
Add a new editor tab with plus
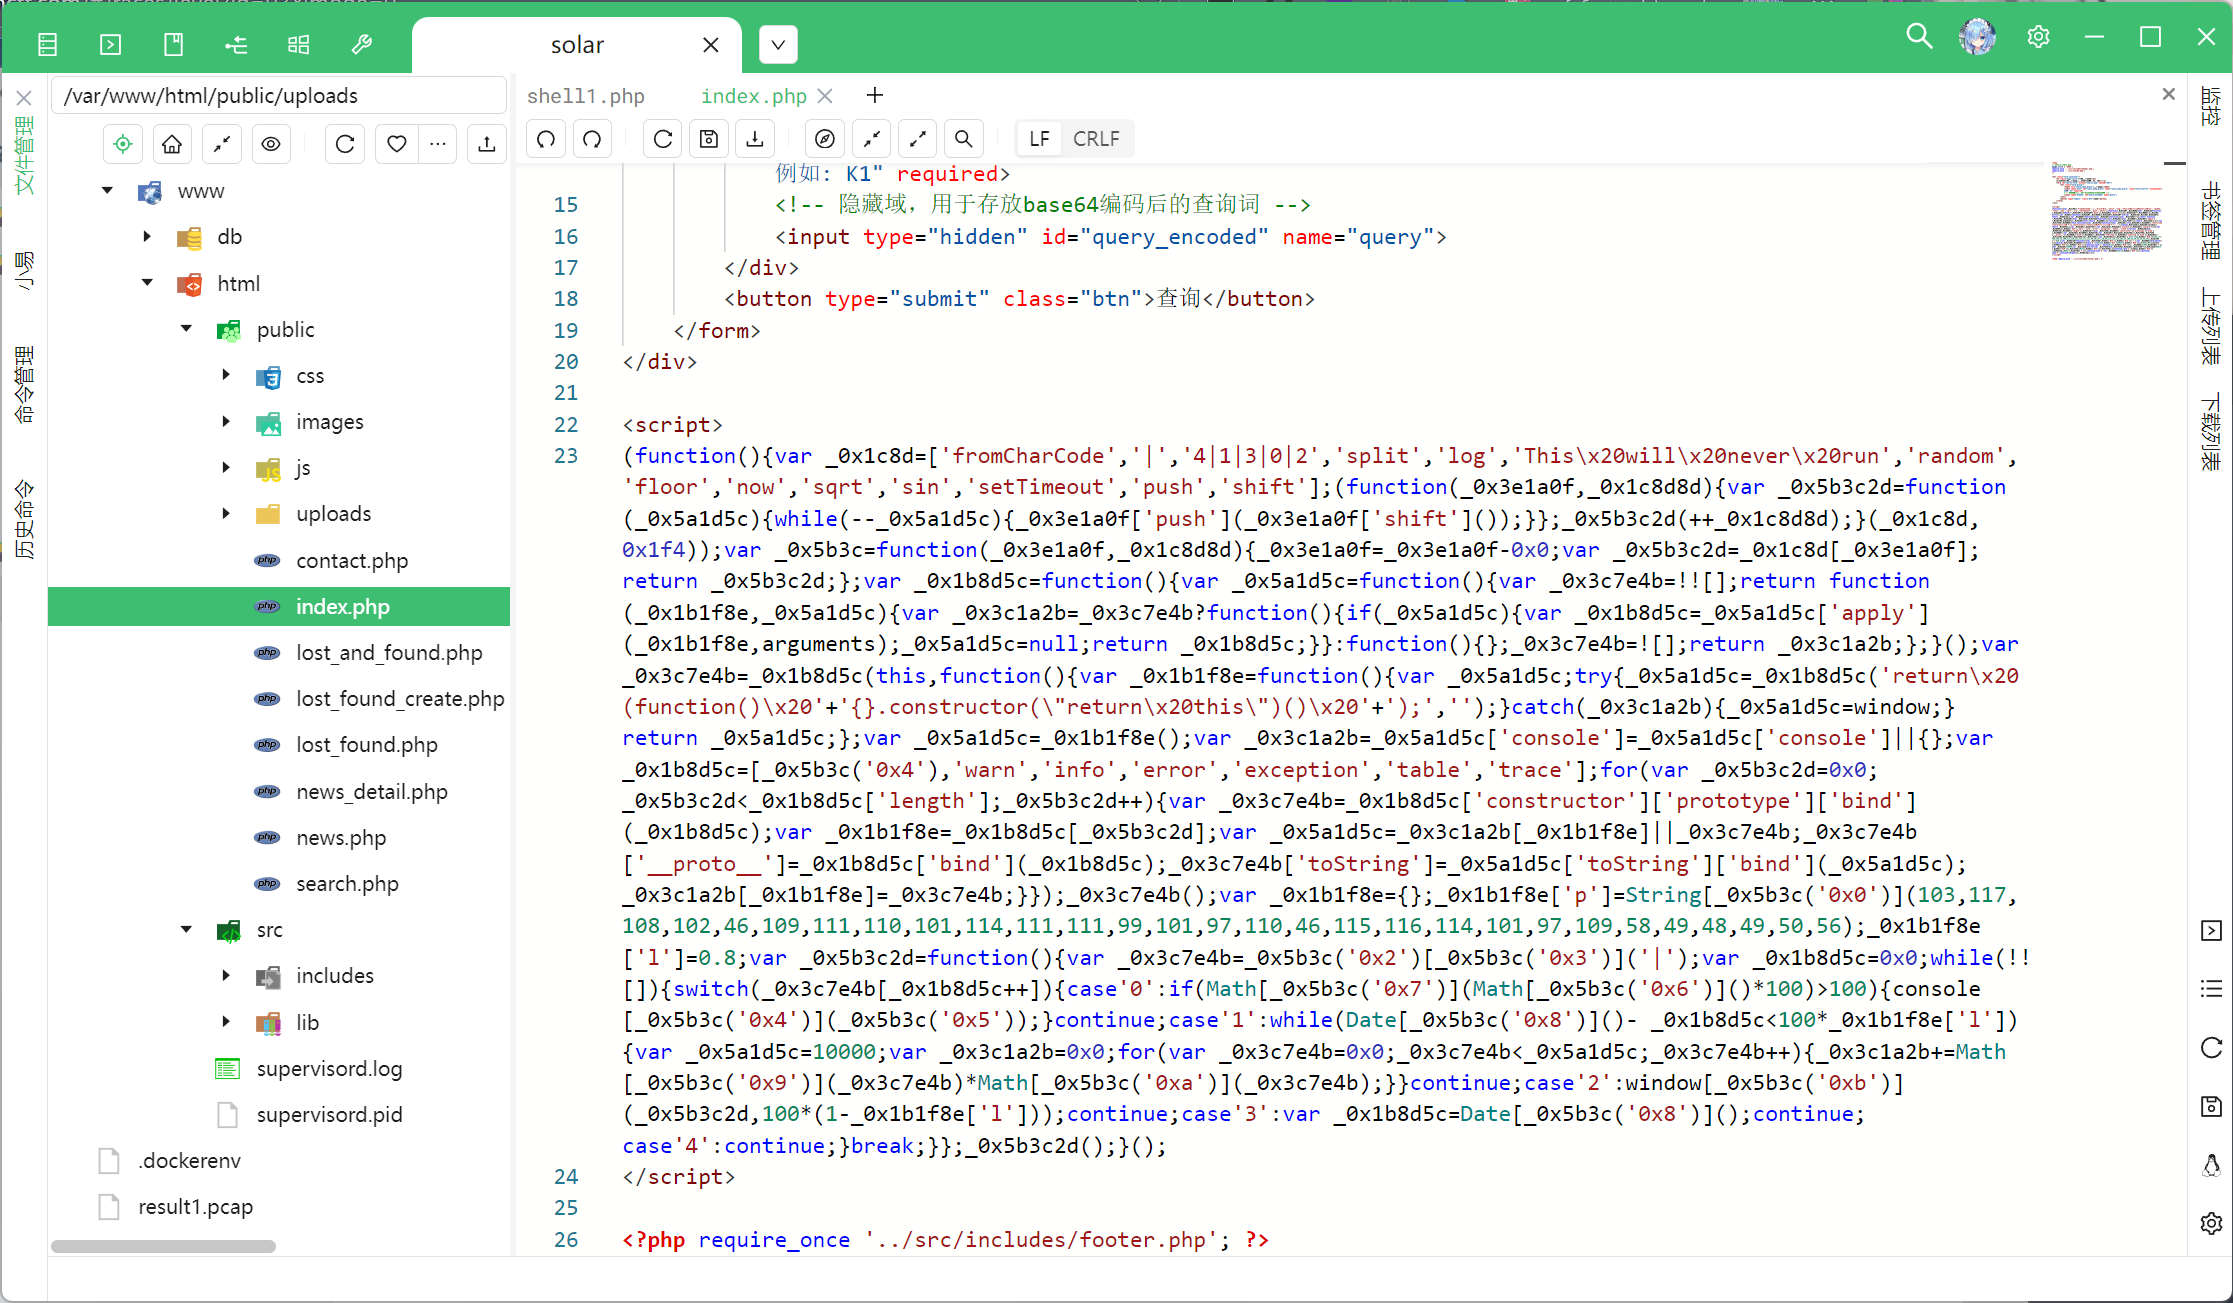[x=875, y=95]
